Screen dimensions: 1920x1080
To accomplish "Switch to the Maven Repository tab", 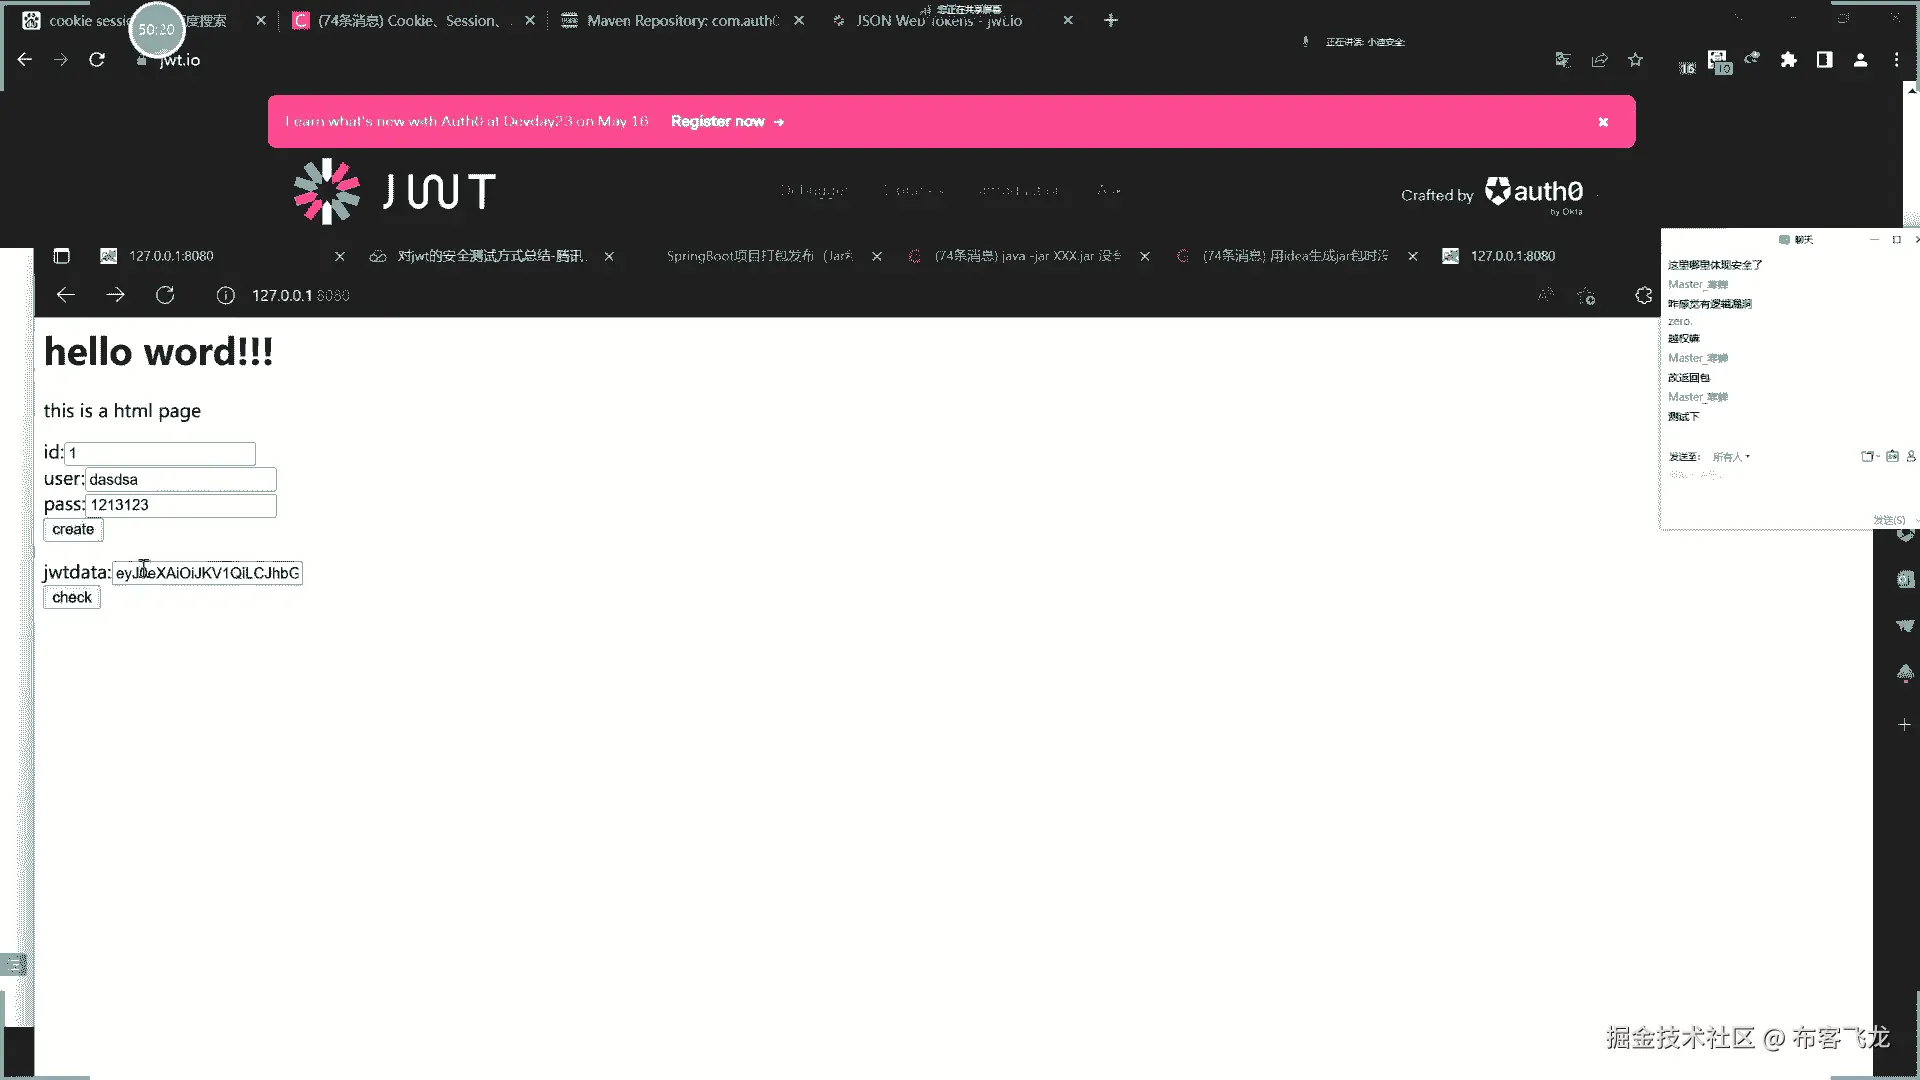I will click(x=682, y=20).
